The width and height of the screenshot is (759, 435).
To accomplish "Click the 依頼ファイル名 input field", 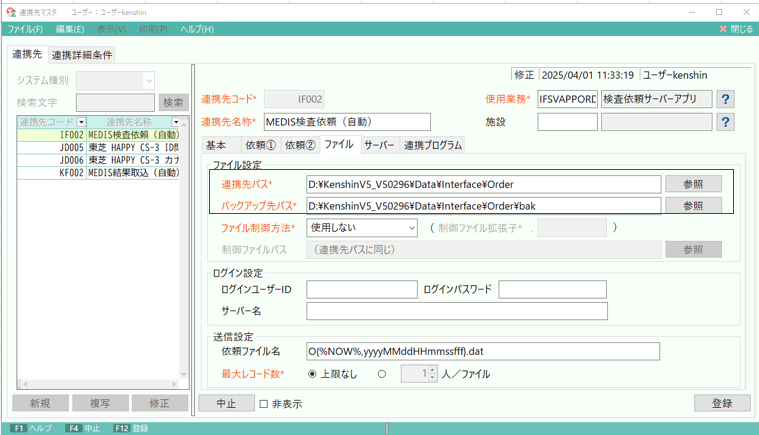I will (484, 351).
